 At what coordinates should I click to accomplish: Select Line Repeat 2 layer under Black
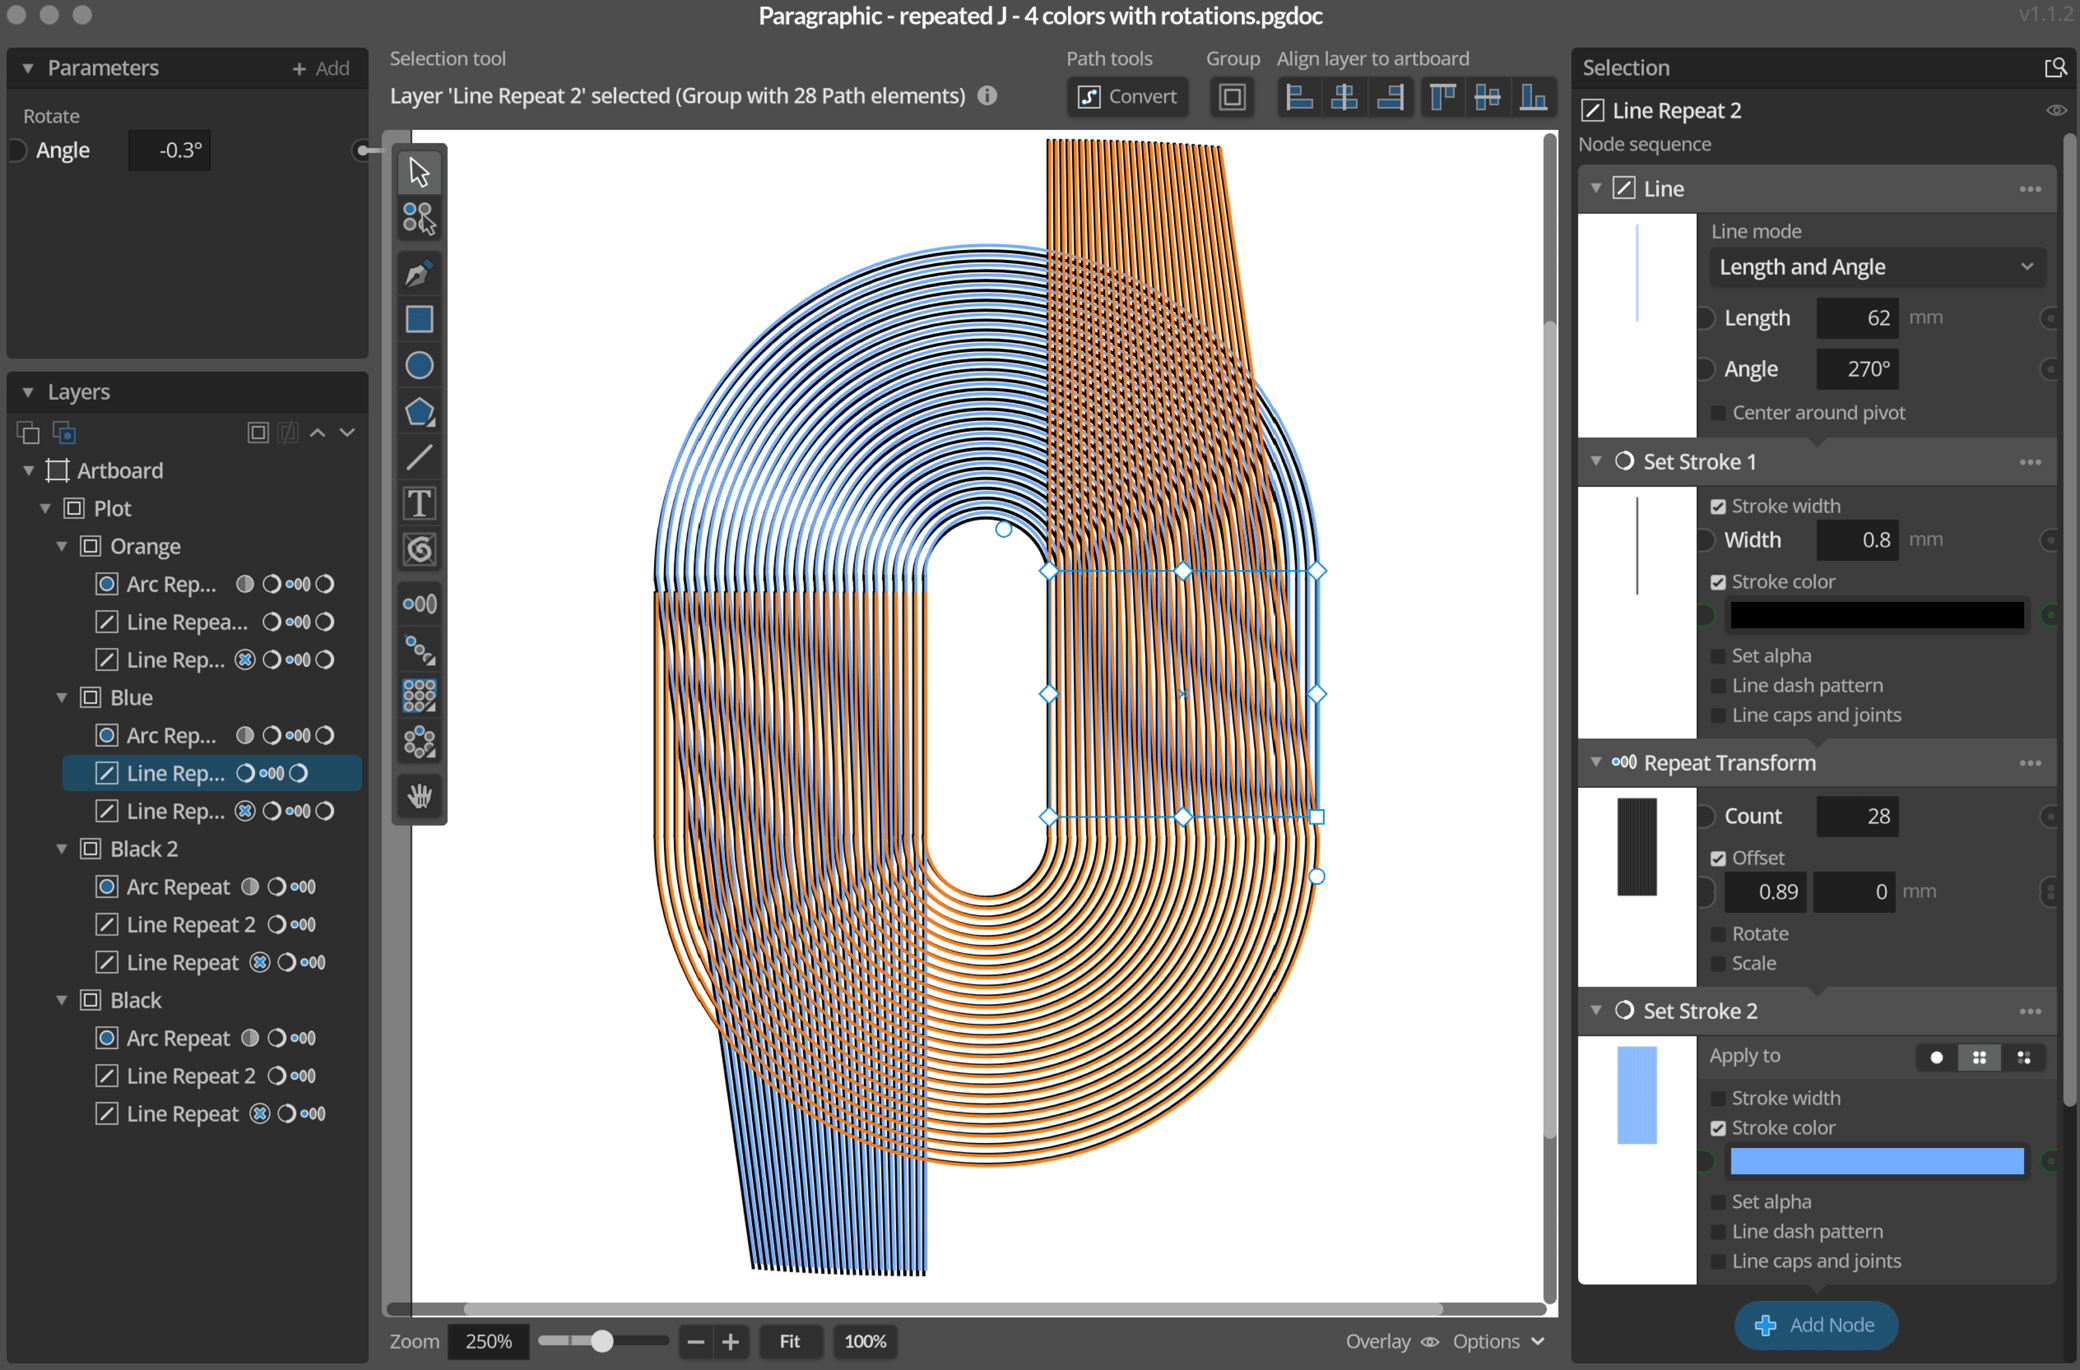(x=191, y=1076)
